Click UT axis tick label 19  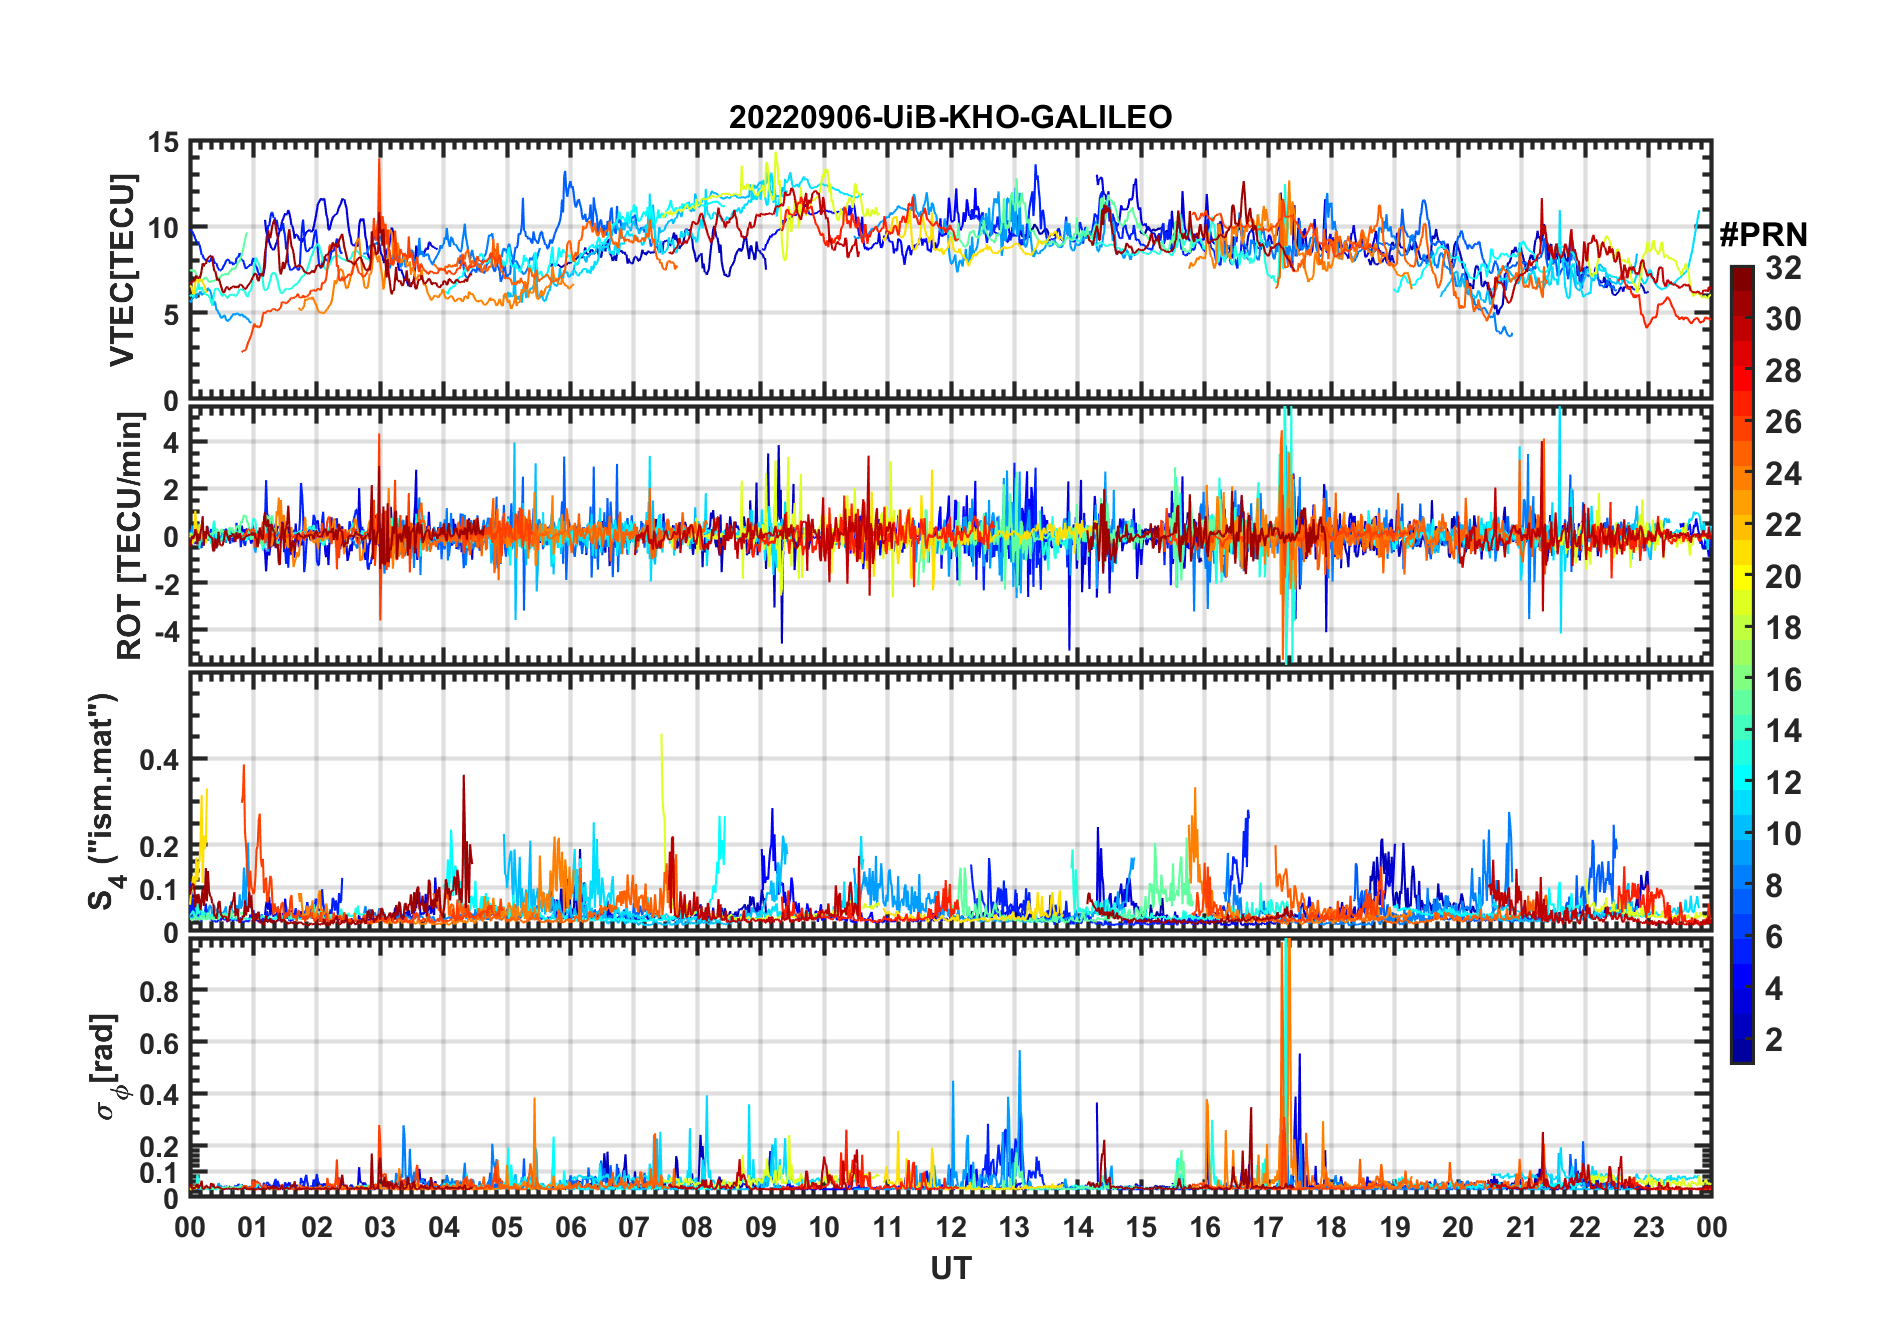(x=1395, y=1227)
